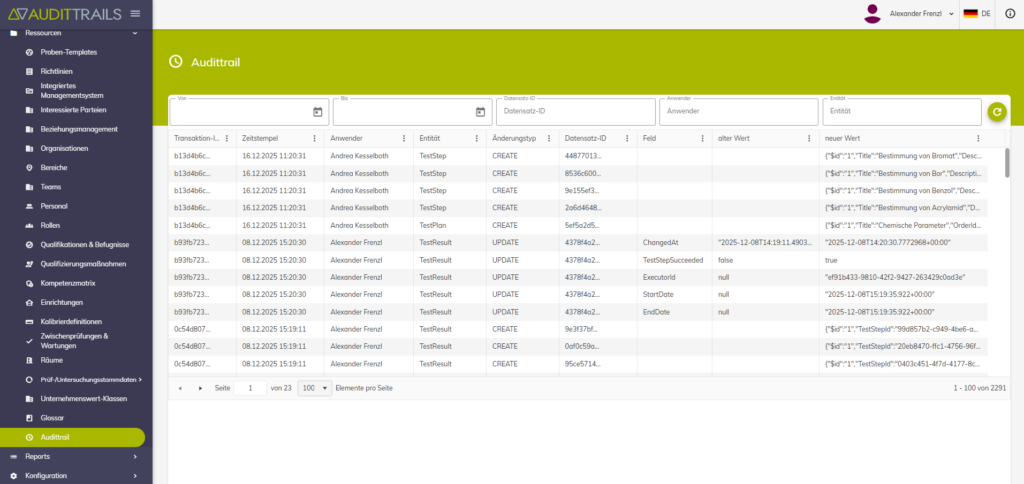Open language selector showing DE
1024x484 pixels.
[976, 13]
